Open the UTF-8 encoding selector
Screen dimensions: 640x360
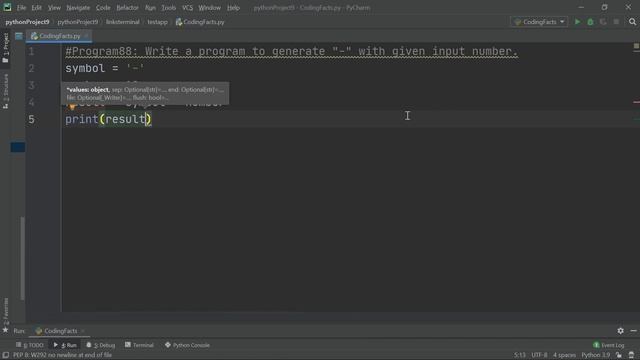(x=539, y=355)
